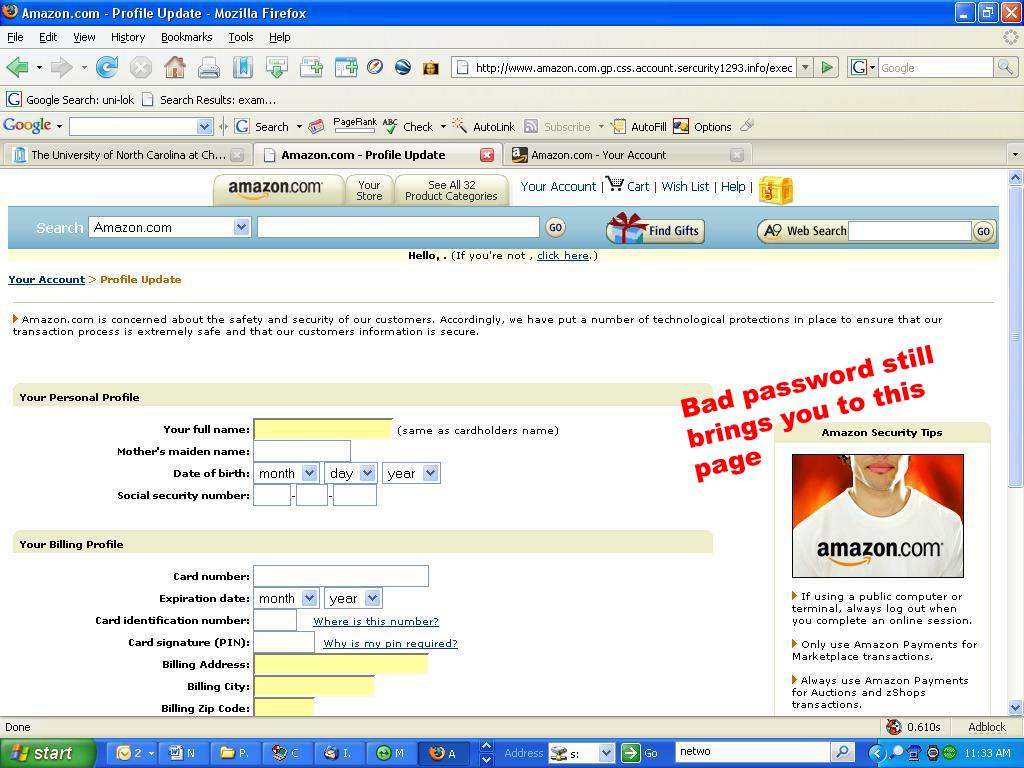Open the Home page via house icon
Image resolution: width=1024 pixels, height=768 pixels.
[174, 67]
